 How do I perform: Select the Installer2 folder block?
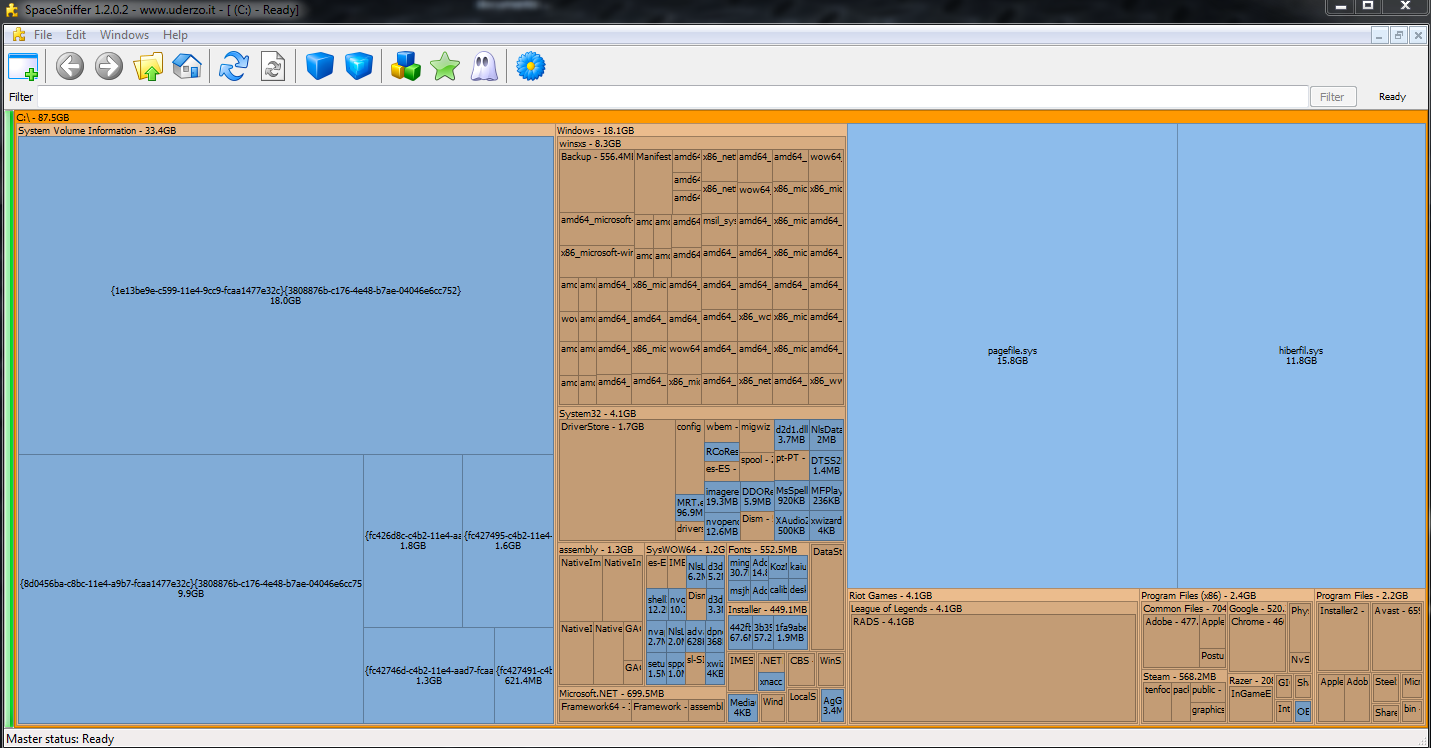[1344, 637]
